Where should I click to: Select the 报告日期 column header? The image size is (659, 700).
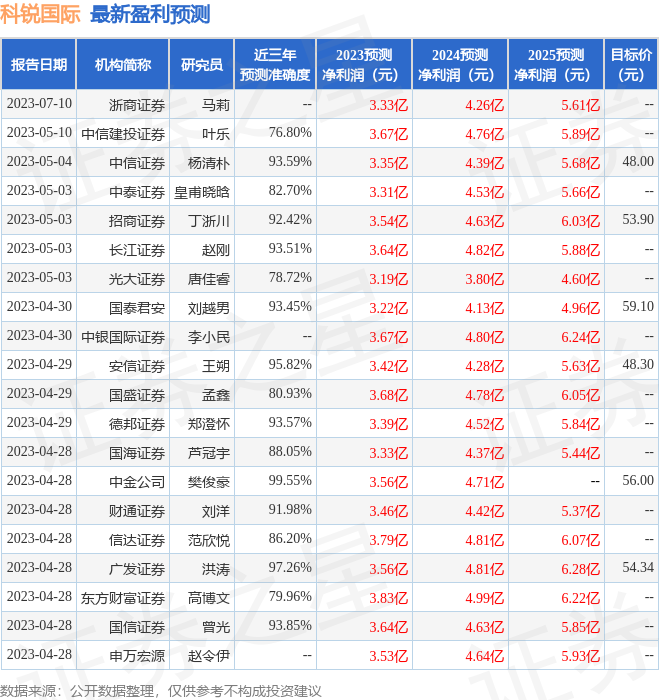tap(39, 65)
